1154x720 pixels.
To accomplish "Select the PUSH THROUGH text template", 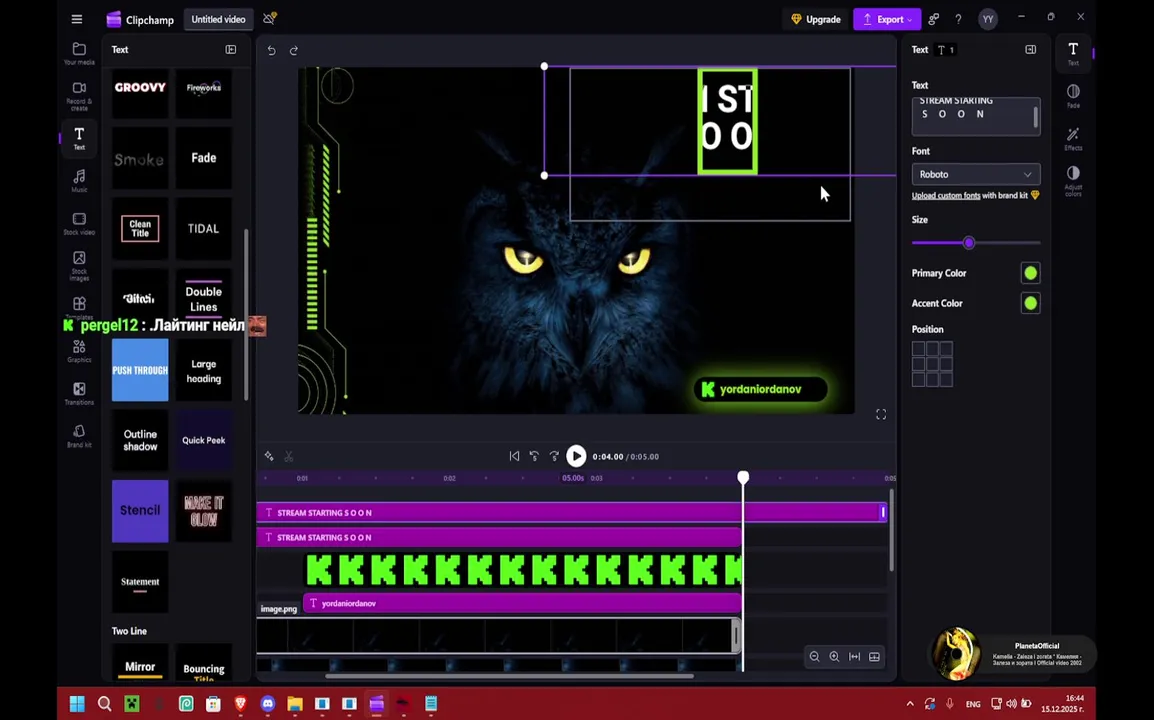I will 140,370.
